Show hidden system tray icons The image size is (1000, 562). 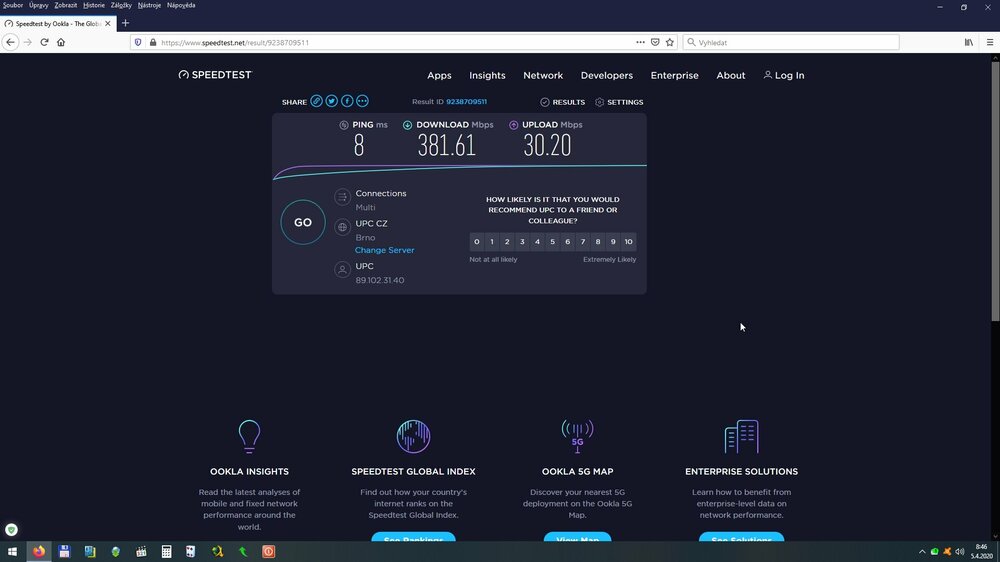922,551
